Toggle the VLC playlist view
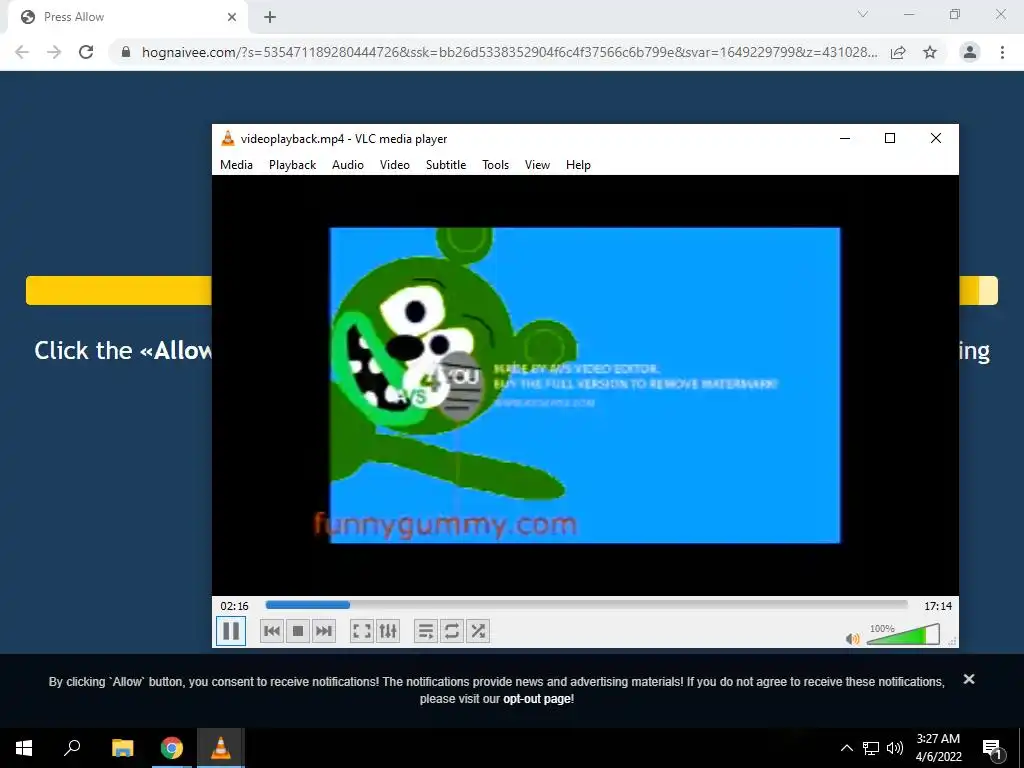1024x768 pixels. (x=426, y=631)
